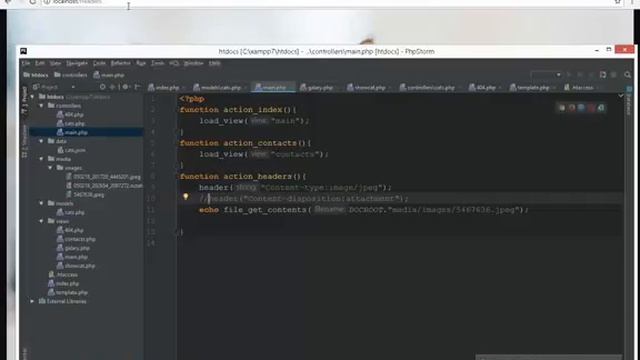Hide the Project panel with hide icon

[137, 87]
